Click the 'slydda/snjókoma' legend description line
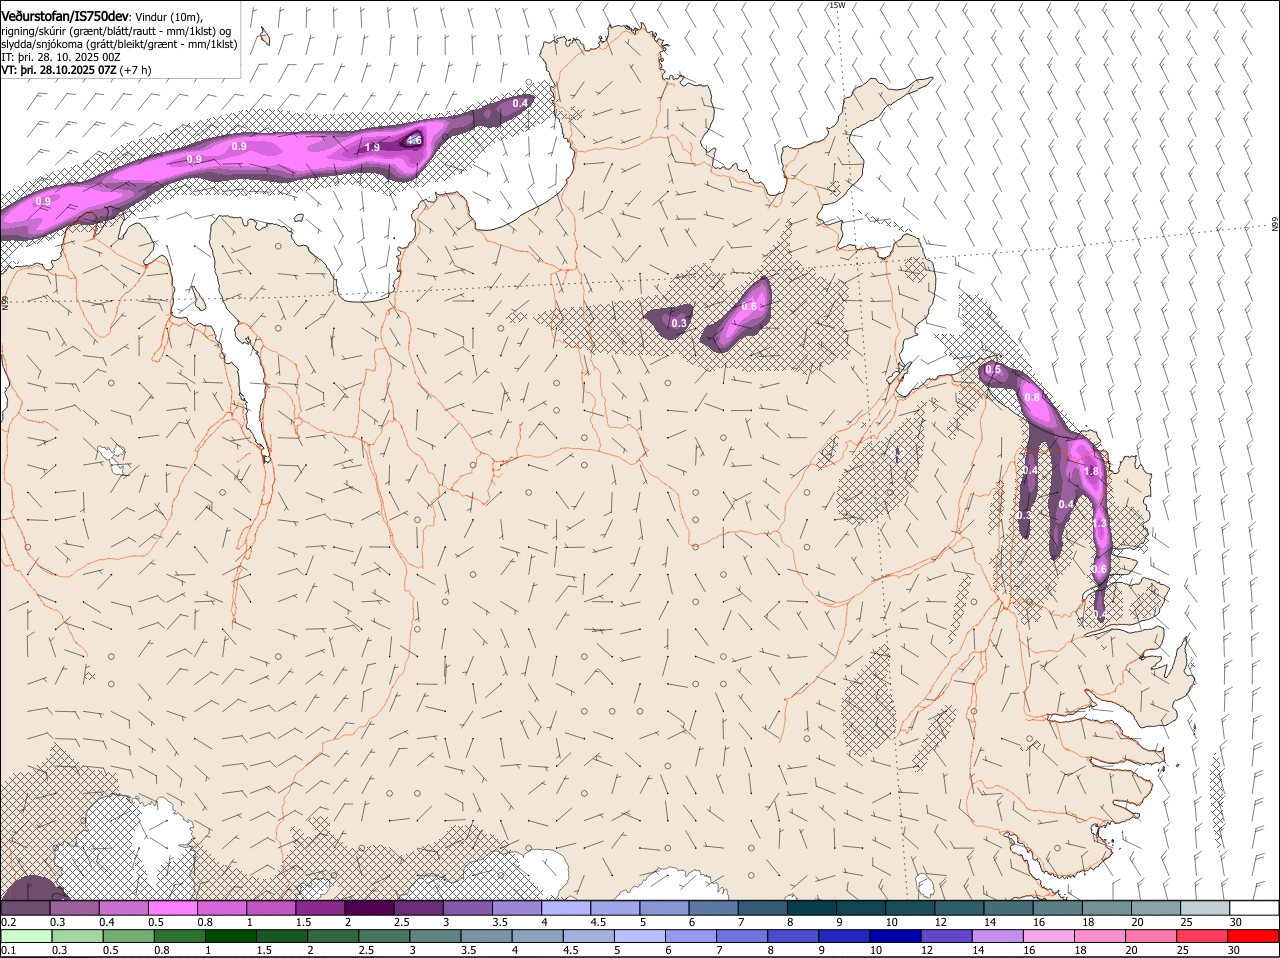 click(119, 44)
